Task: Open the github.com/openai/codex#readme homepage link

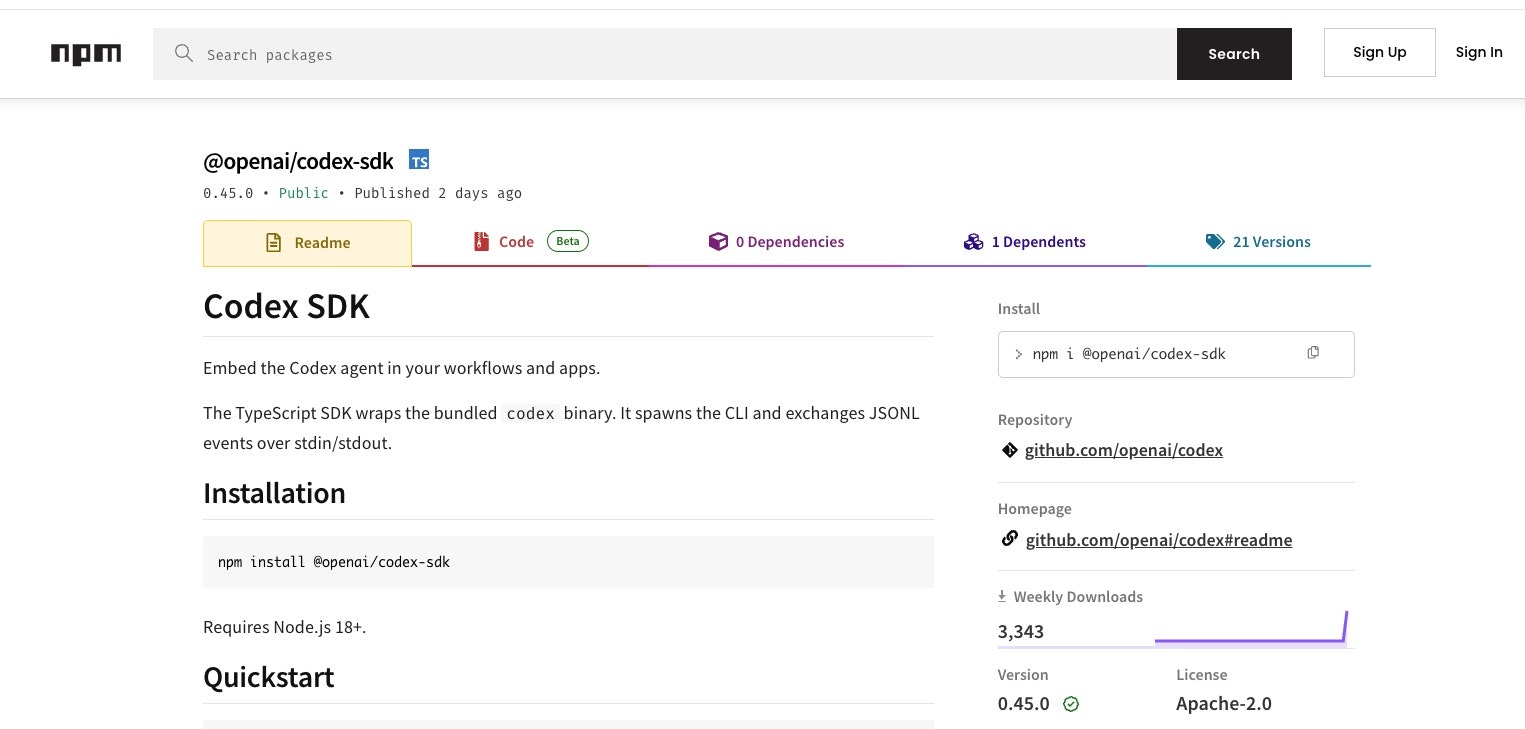Action: pyautogui.click(x=1158, y=540)
